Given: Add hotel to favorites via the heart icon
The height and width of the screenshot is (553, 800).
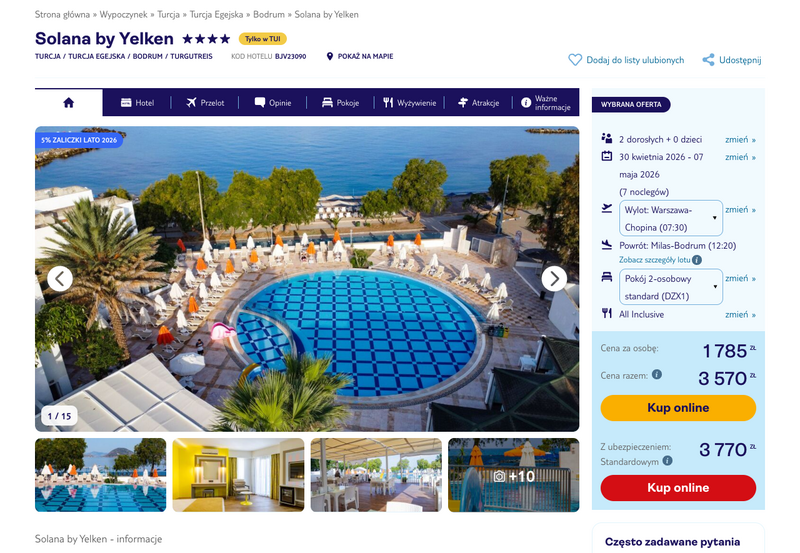Looking at the screenshot, I should [x=575, y=60].
